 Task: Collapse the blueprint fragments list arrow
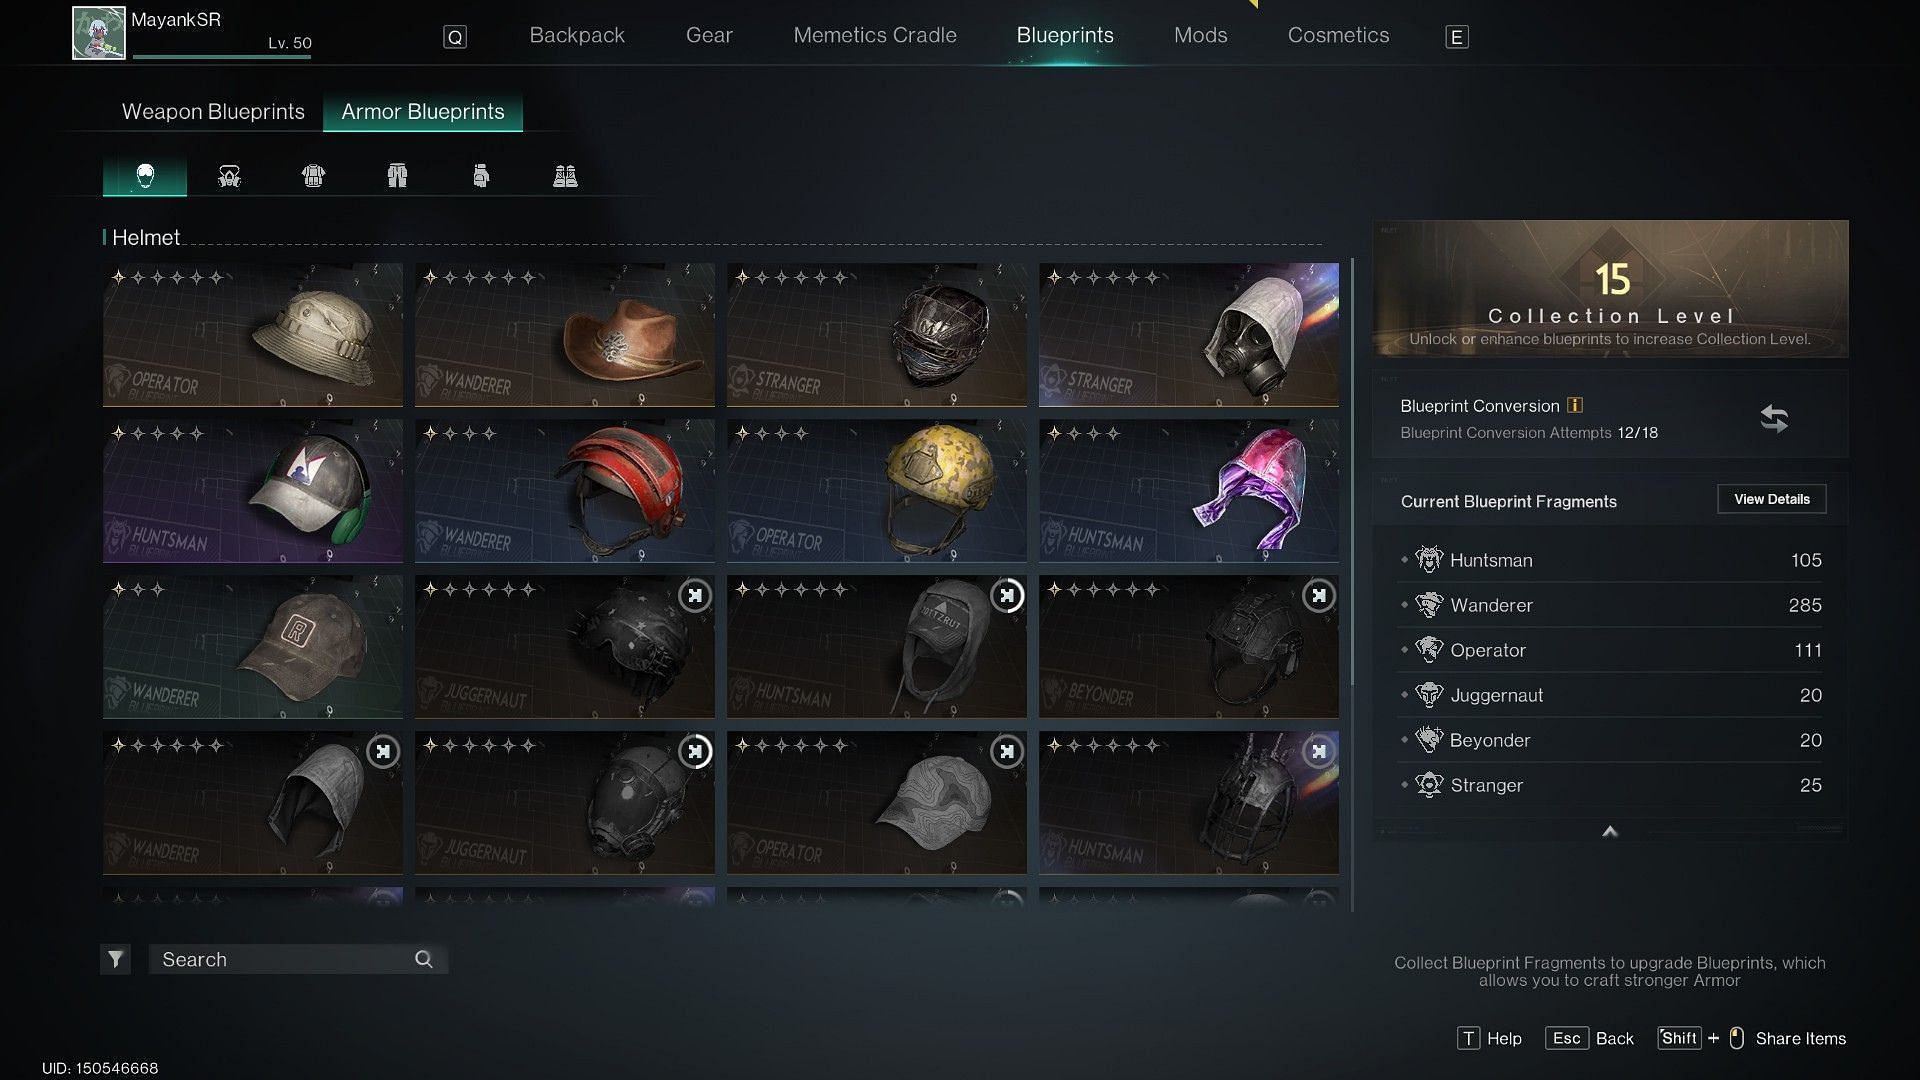1610,832
